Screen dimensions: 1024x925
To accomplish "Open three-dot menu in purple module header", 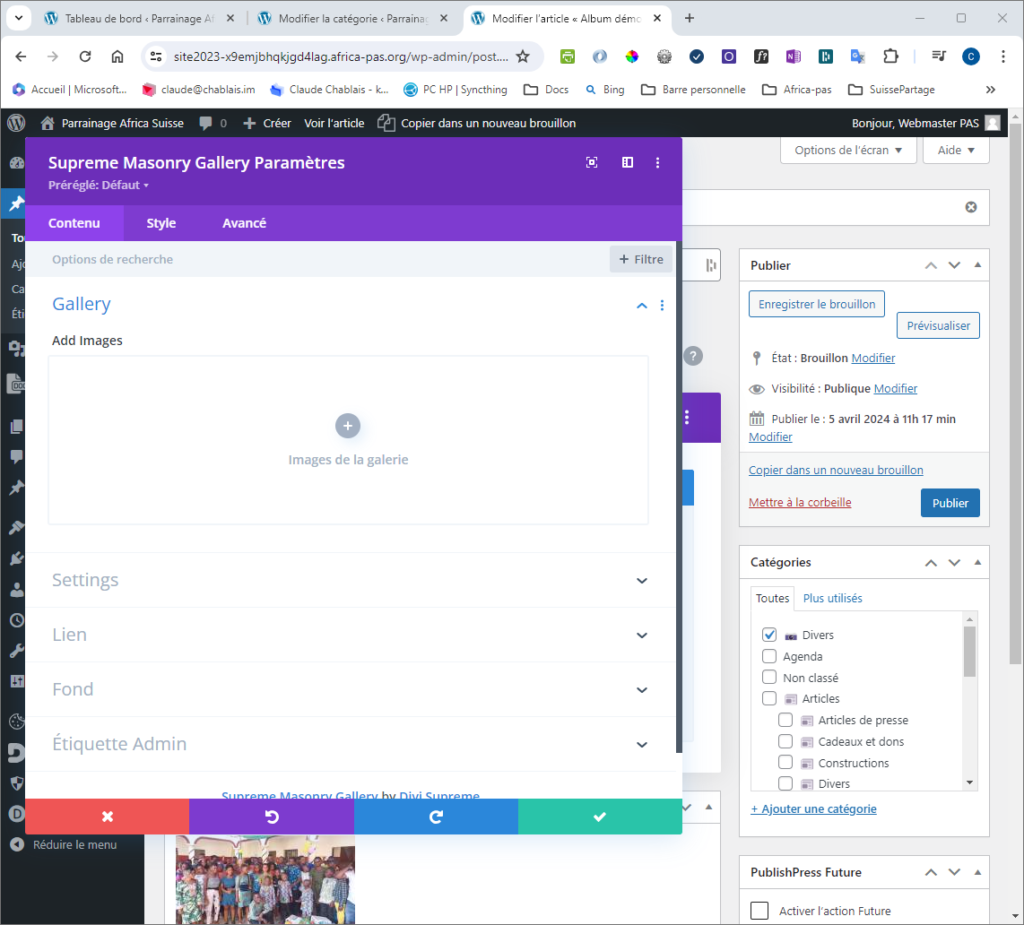I will pyautogui.click(x=658, y=163).
